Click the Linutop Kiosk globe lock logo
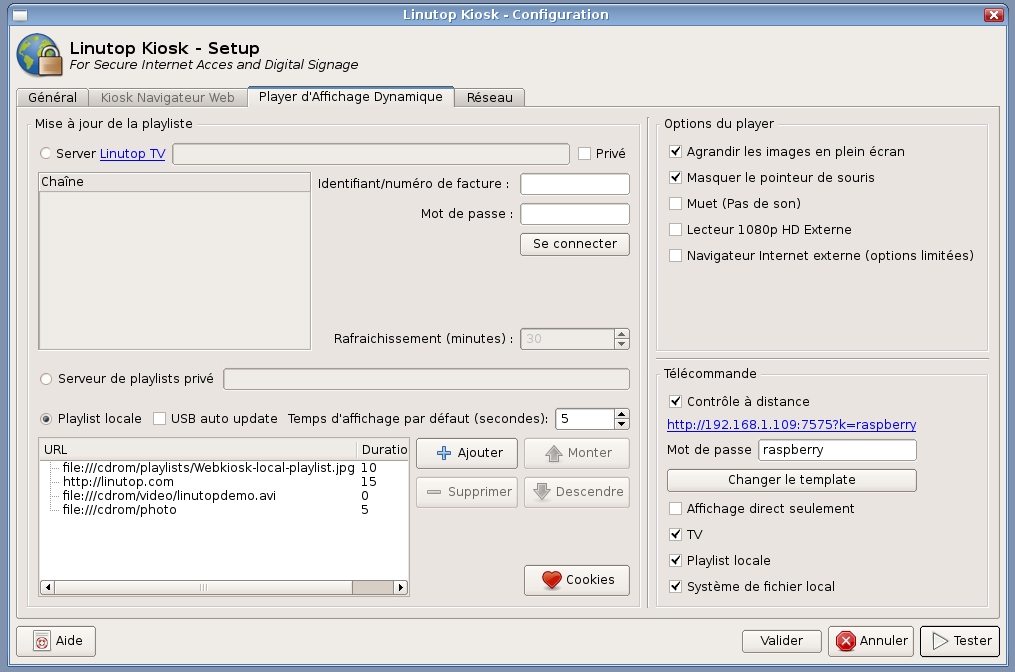 pyautogui.click(x=39, y=55)
